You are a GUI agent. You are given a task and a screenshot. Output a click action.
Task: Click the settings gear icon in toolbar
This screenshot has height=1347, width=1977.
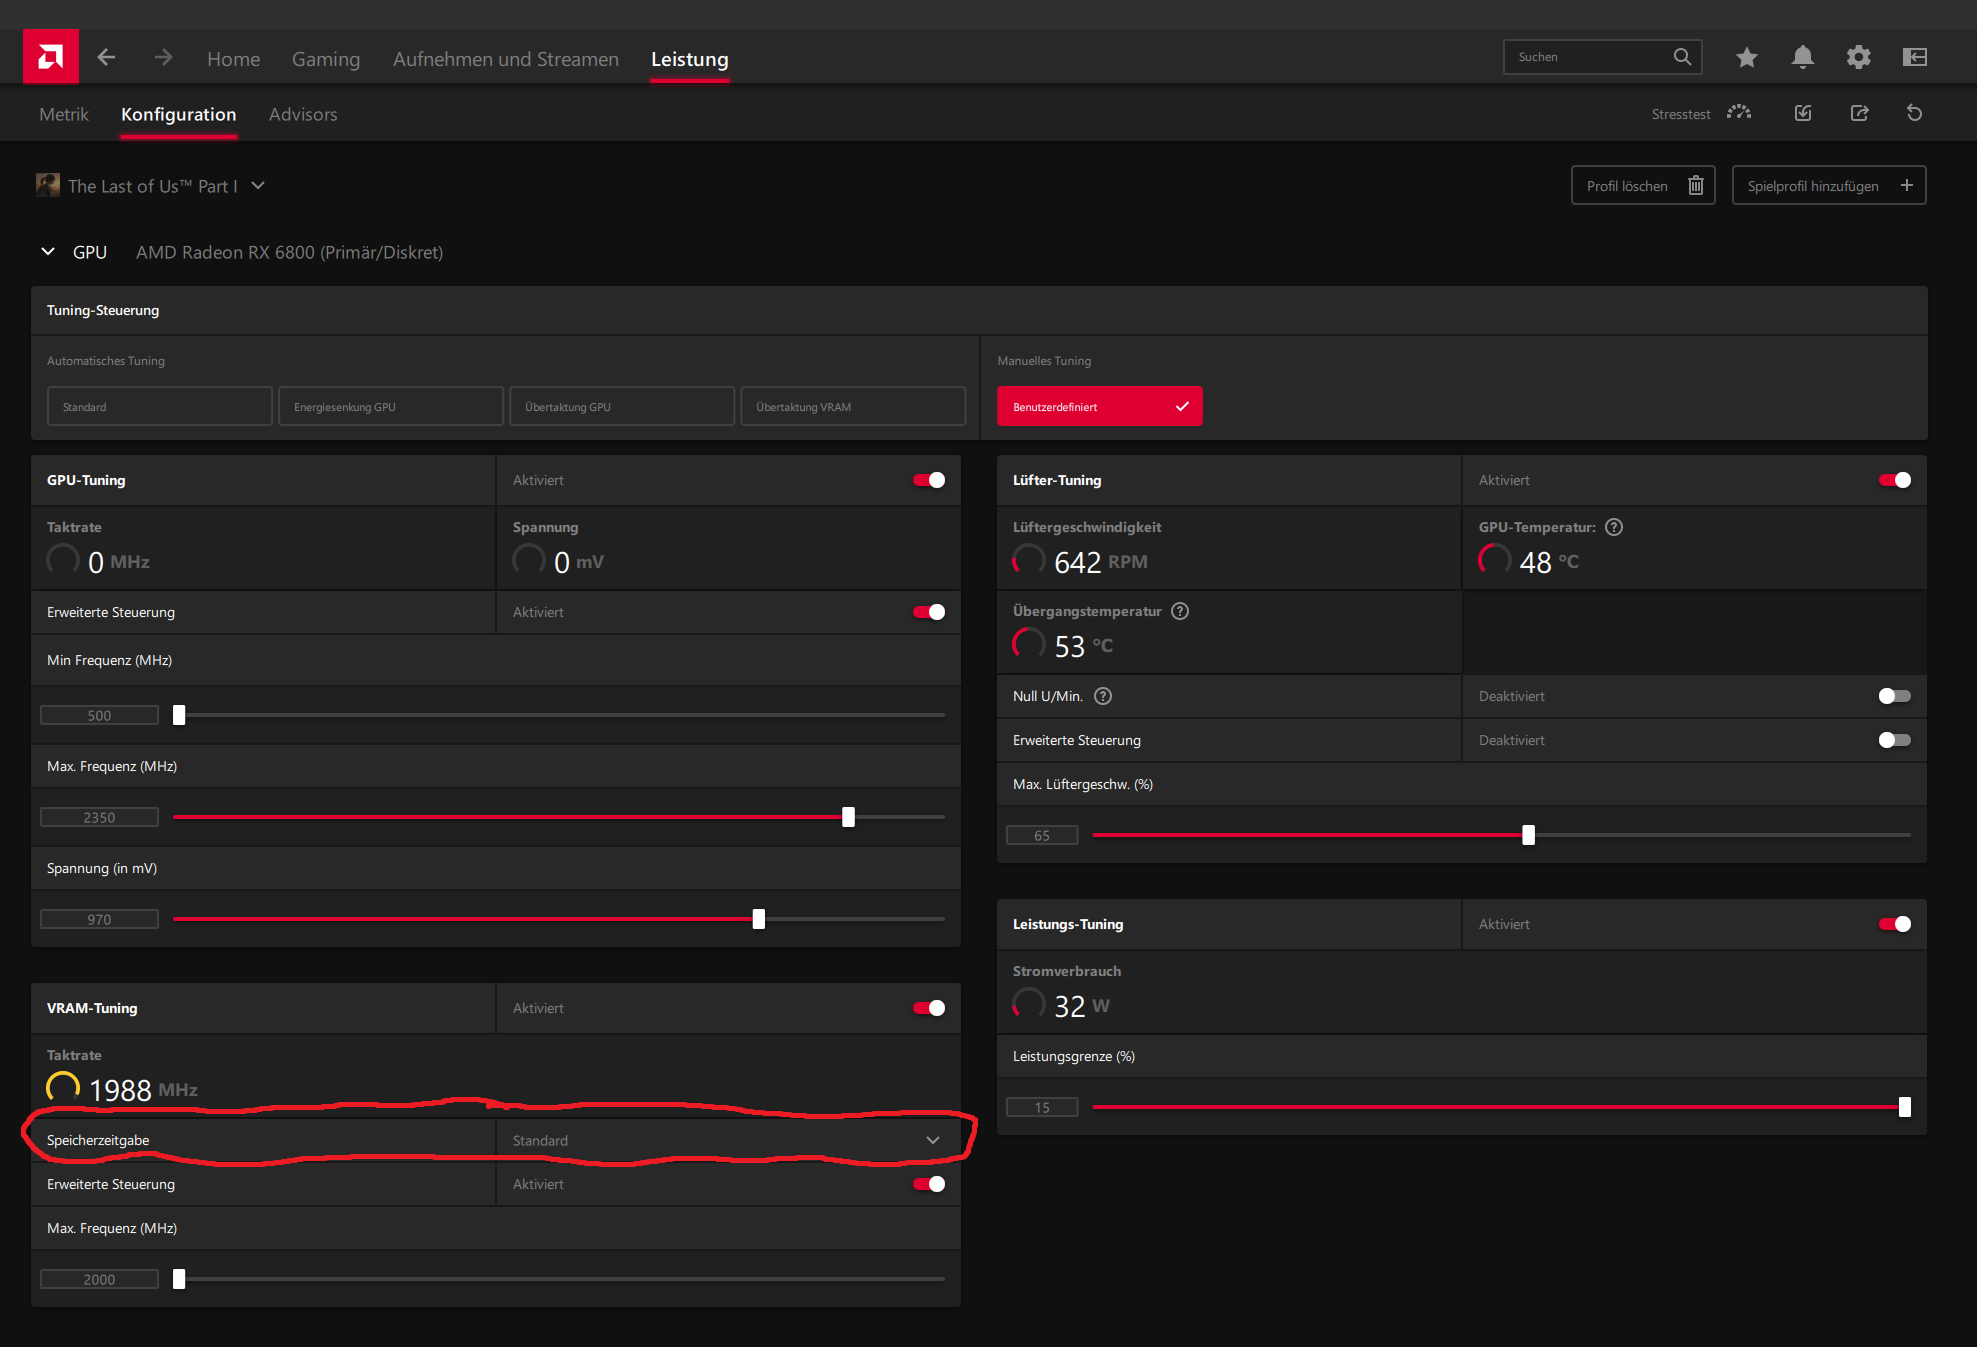pos(1861,57)
